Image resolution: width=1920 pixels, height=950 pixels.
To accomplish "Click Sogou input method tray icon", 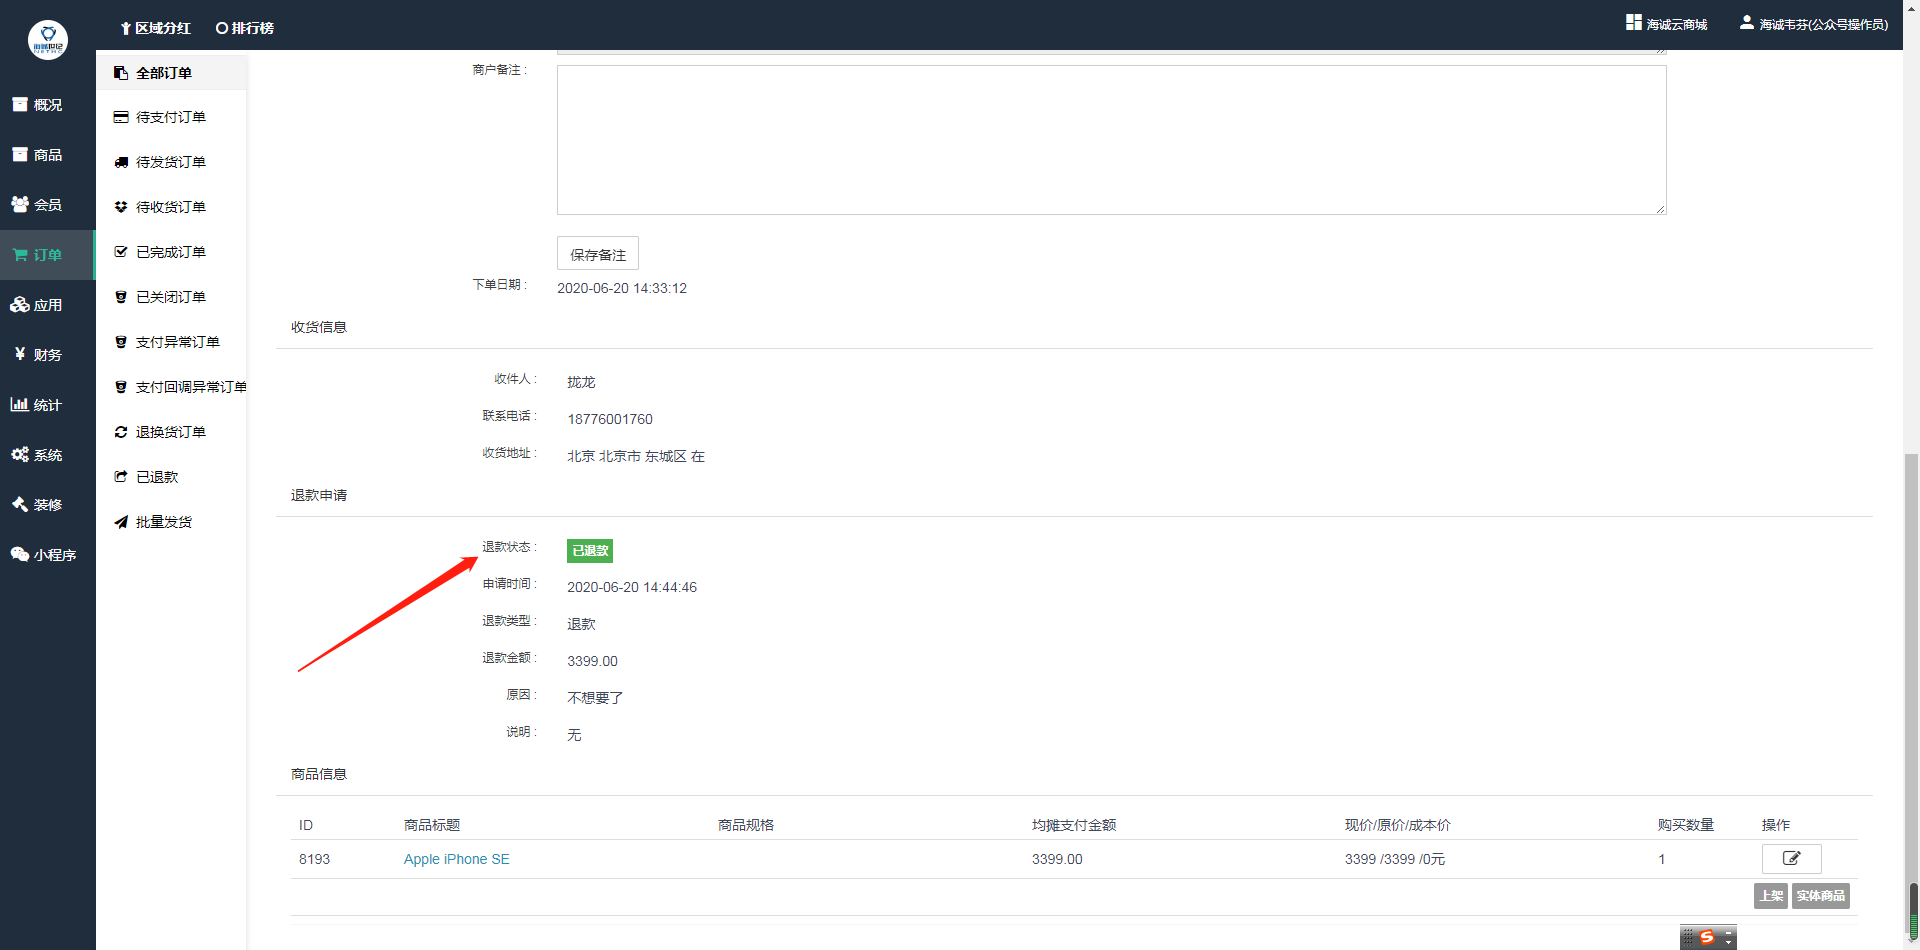I will 1707,937.
